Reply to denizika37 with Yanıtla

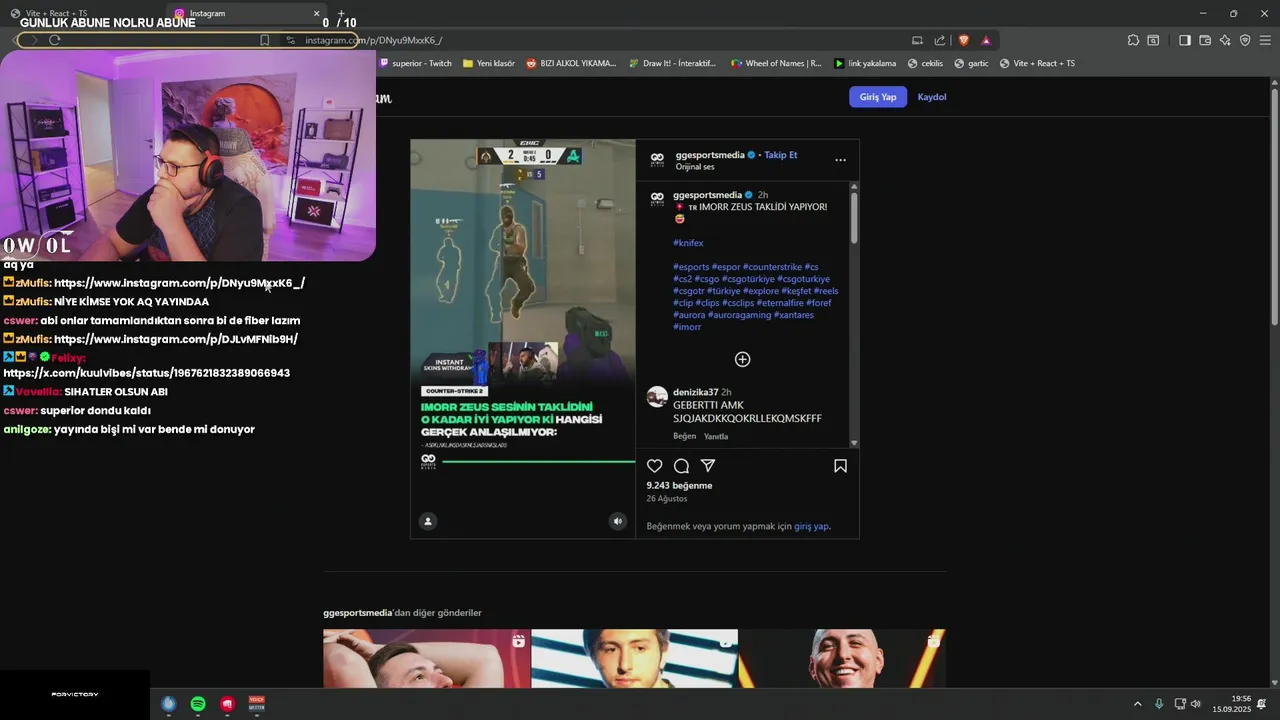coord(716,436)
